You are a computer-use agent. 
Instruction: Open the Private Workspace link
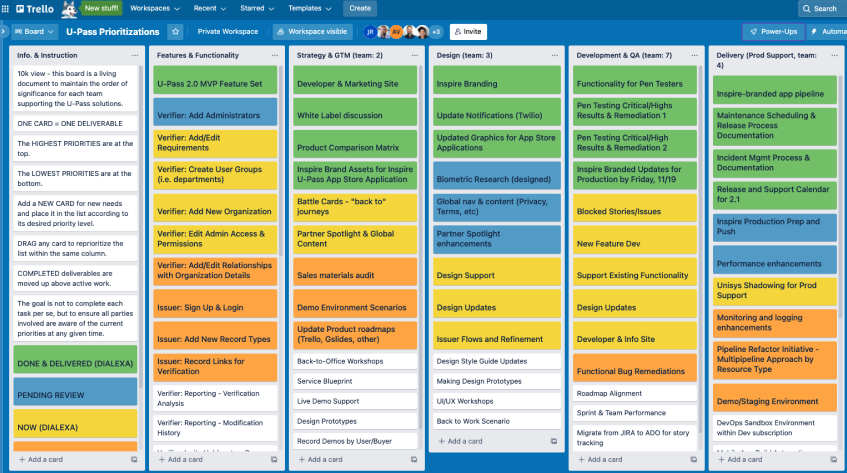(227, 32)
